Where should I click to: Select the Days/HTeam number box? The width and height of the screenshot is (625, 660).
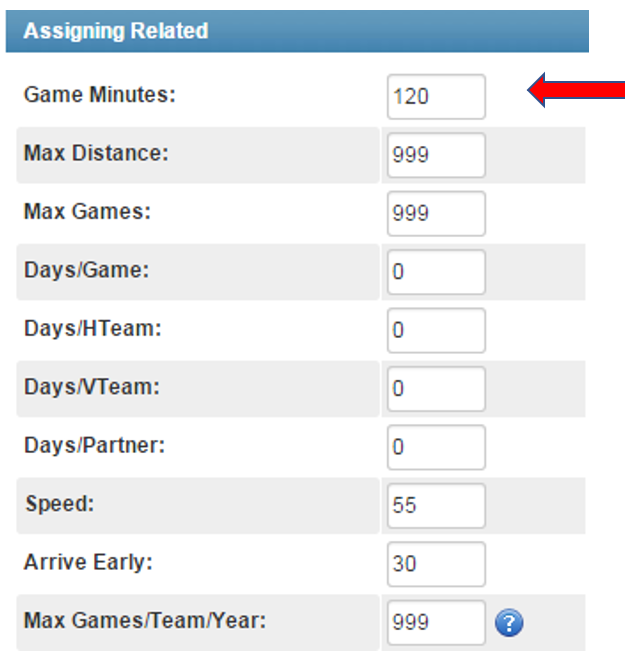tap(436, 330)
